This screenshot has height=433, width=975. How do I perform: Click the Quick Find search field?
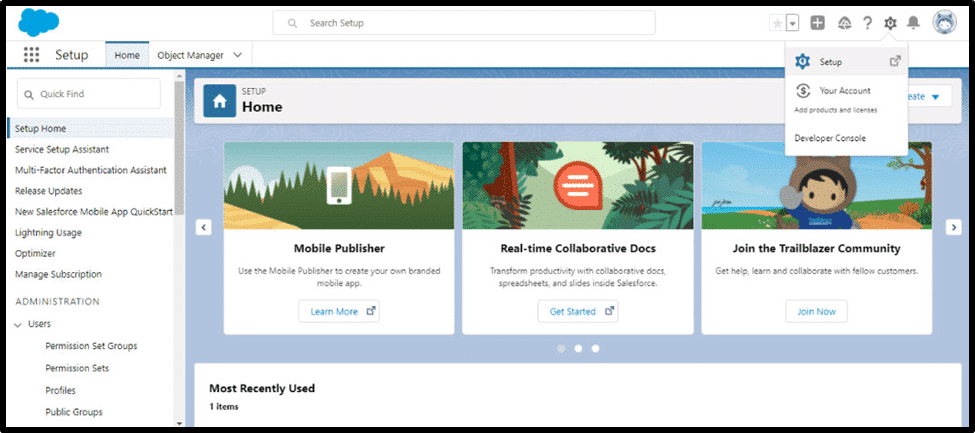[x=90, y=93]
